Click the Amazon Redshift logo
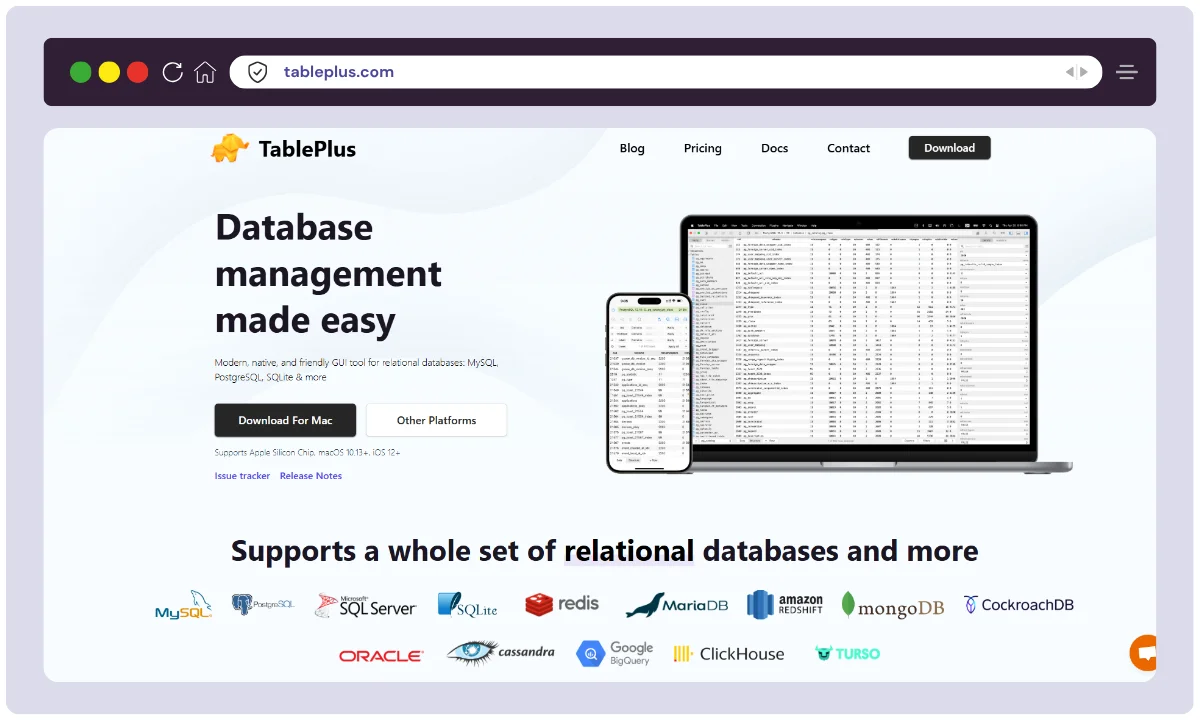 click(x=785, y=604)
